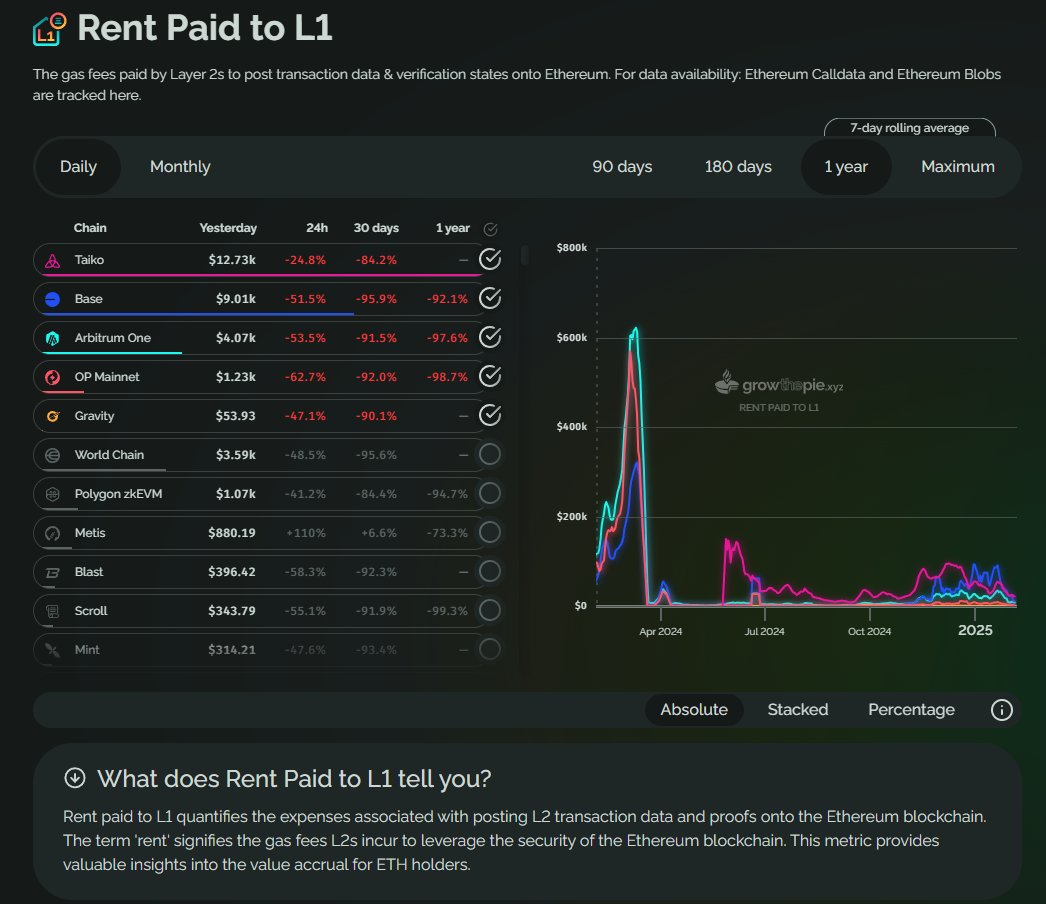This screenshot has height=904, width=1046.
Task: Uncheck Arbitrum One row toggle
Action: click(490, 337)
